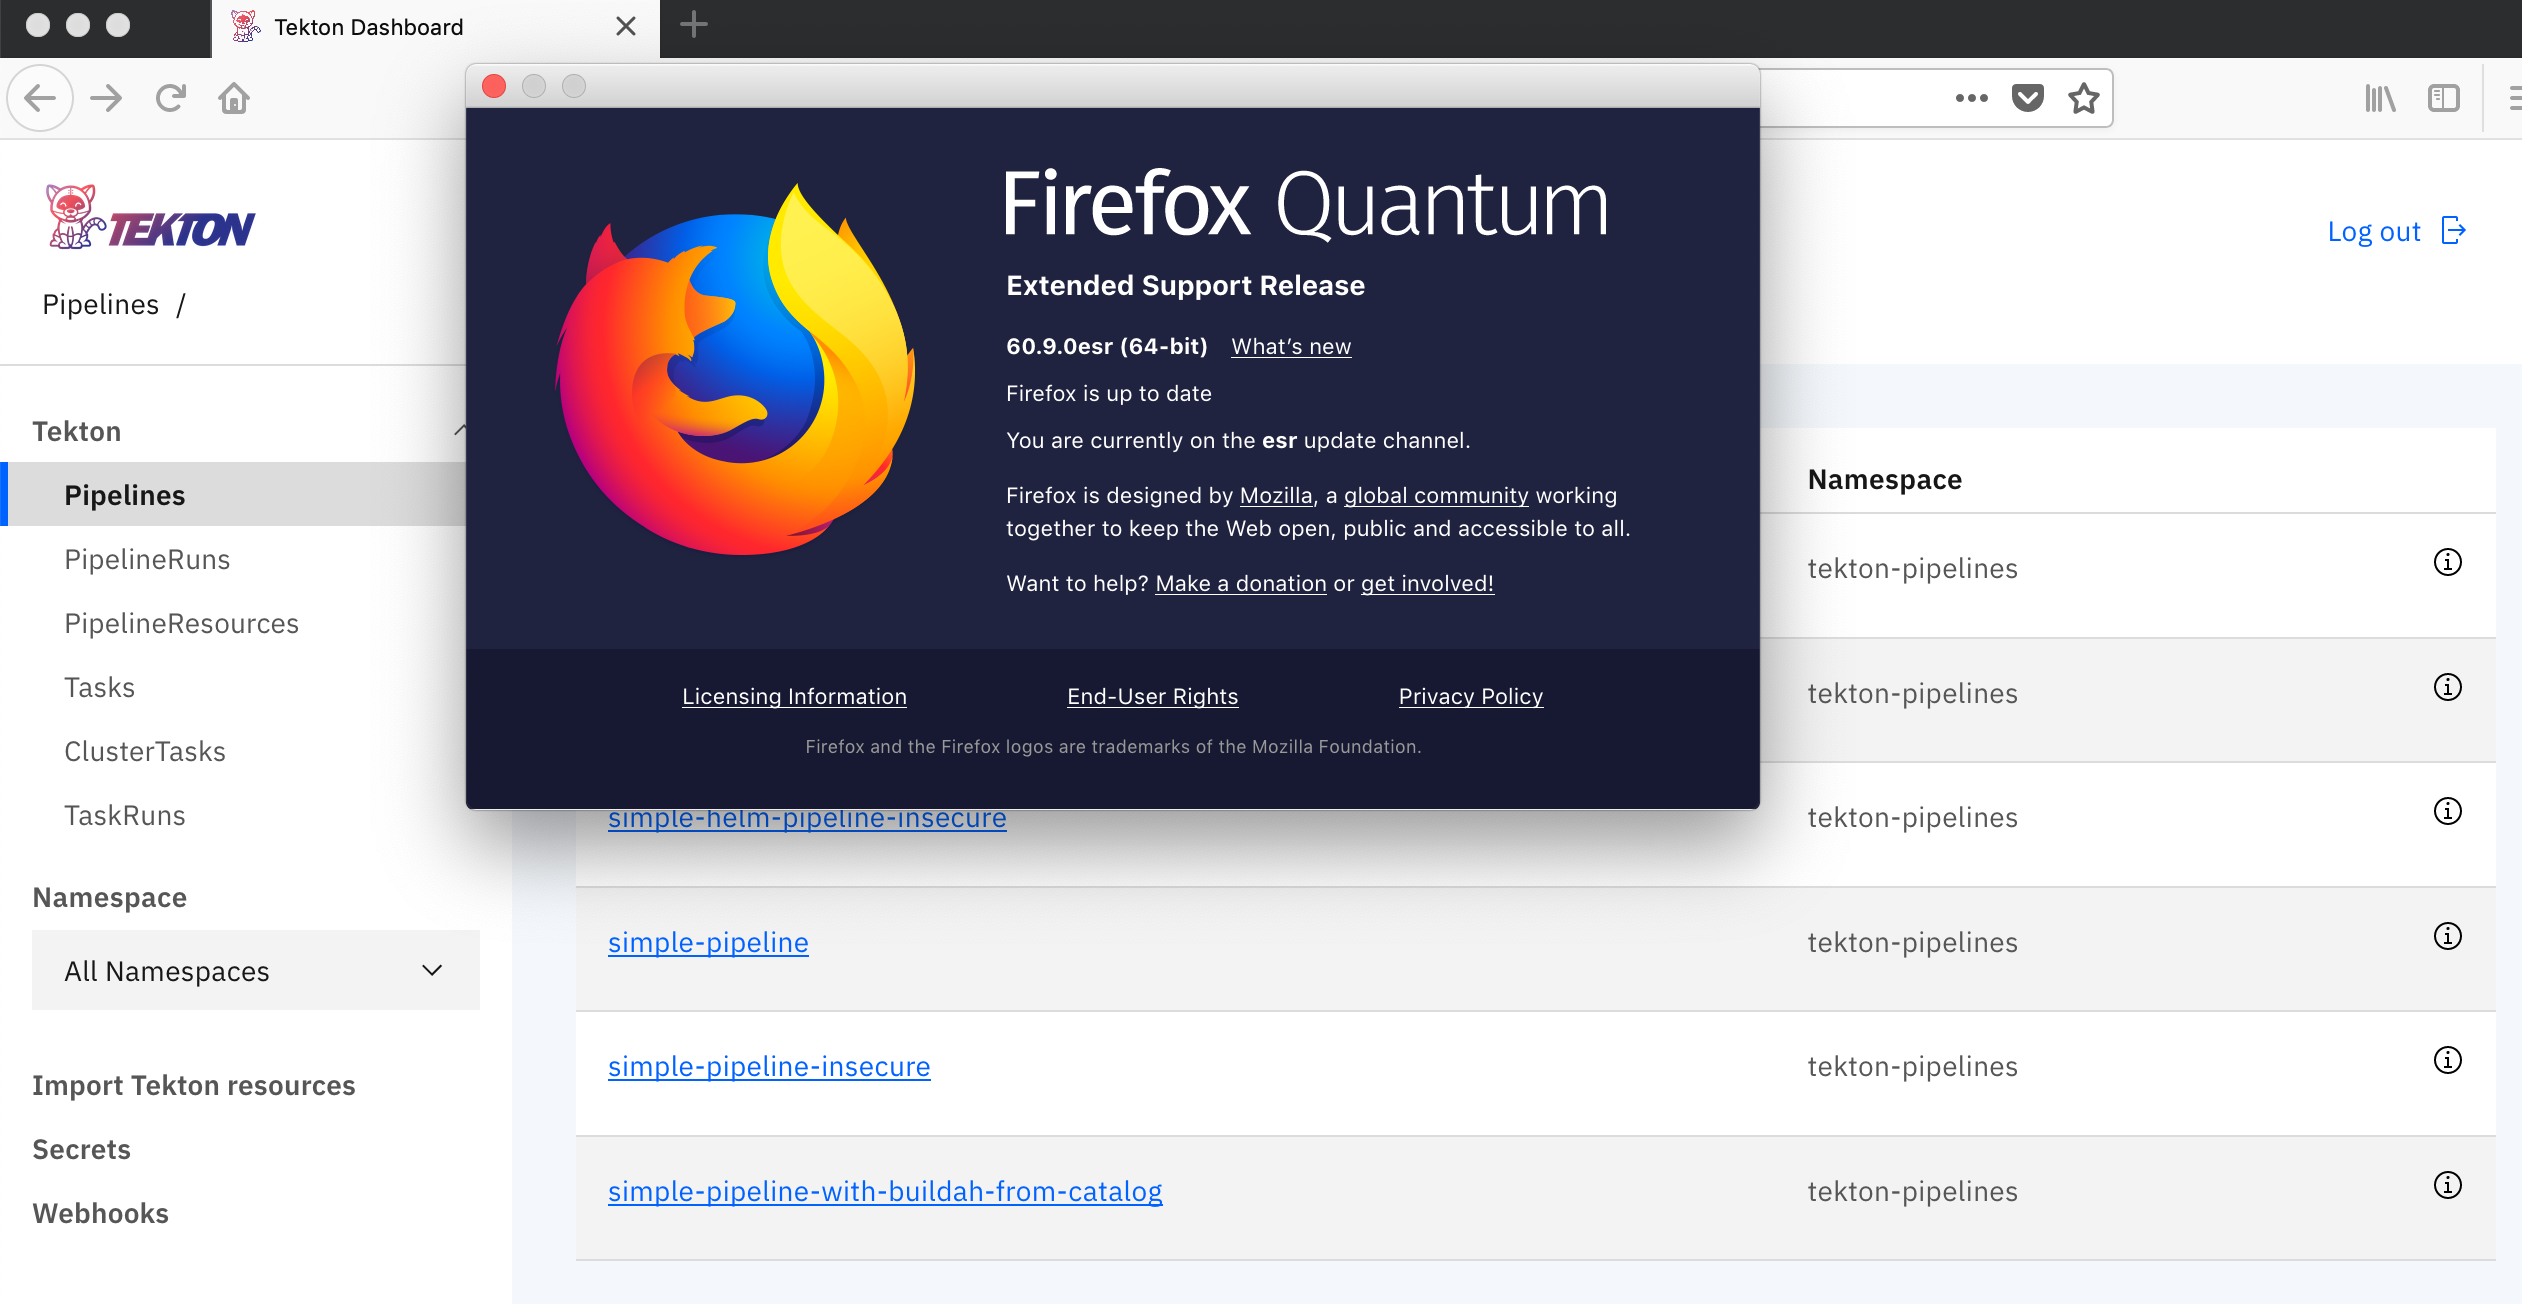
Task: Open ClusterTasks in the sidebar
Action: pyautogui.click(x=145, y=751)
